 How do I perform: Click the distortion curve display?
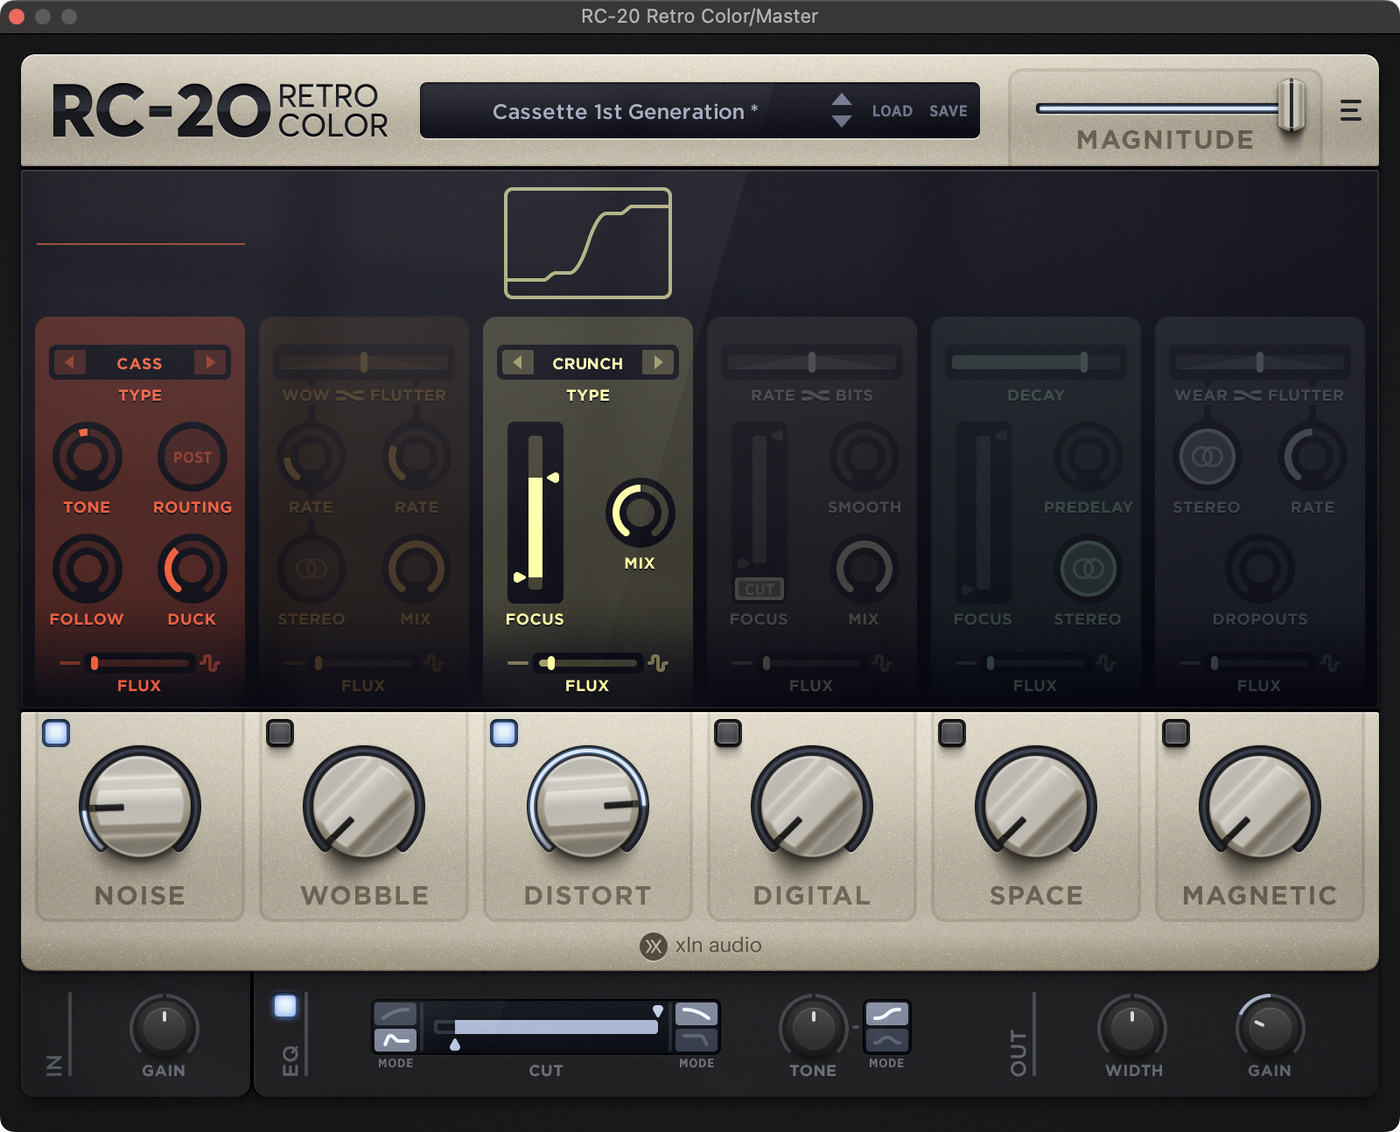point(588,243)
